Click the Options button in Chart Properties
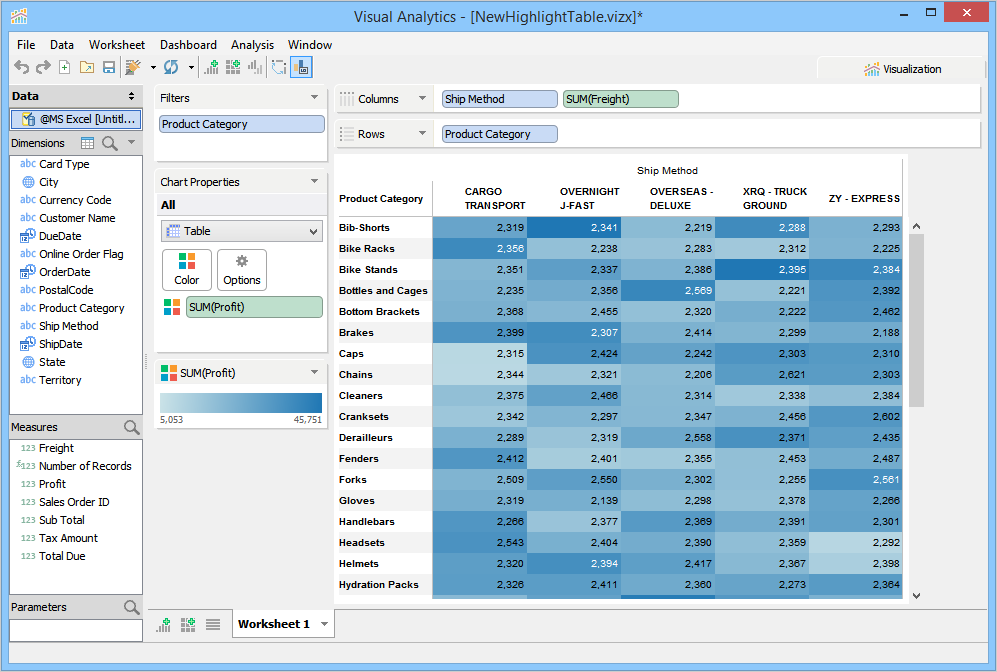This screenshot has width=997, height=672. [x=242, y=270]
